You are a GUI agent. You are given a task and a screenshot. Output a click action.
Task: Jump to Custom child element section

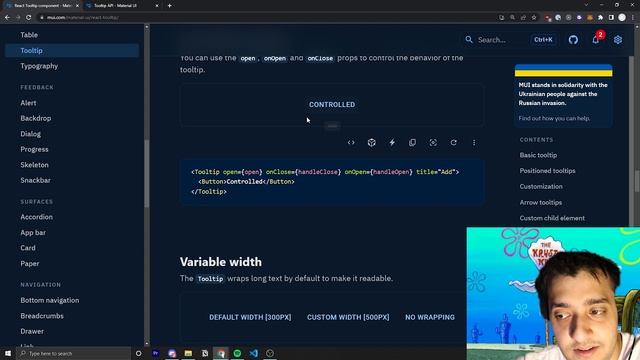(x=552, y=218)
